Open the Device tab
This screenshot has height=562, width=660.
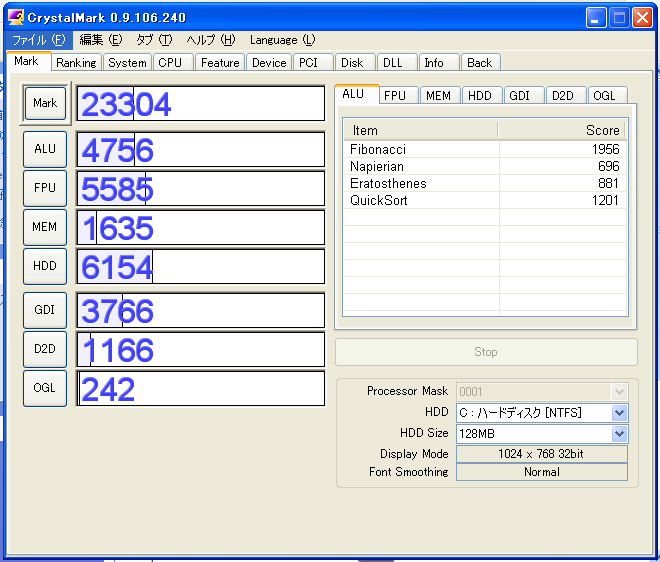269,63
